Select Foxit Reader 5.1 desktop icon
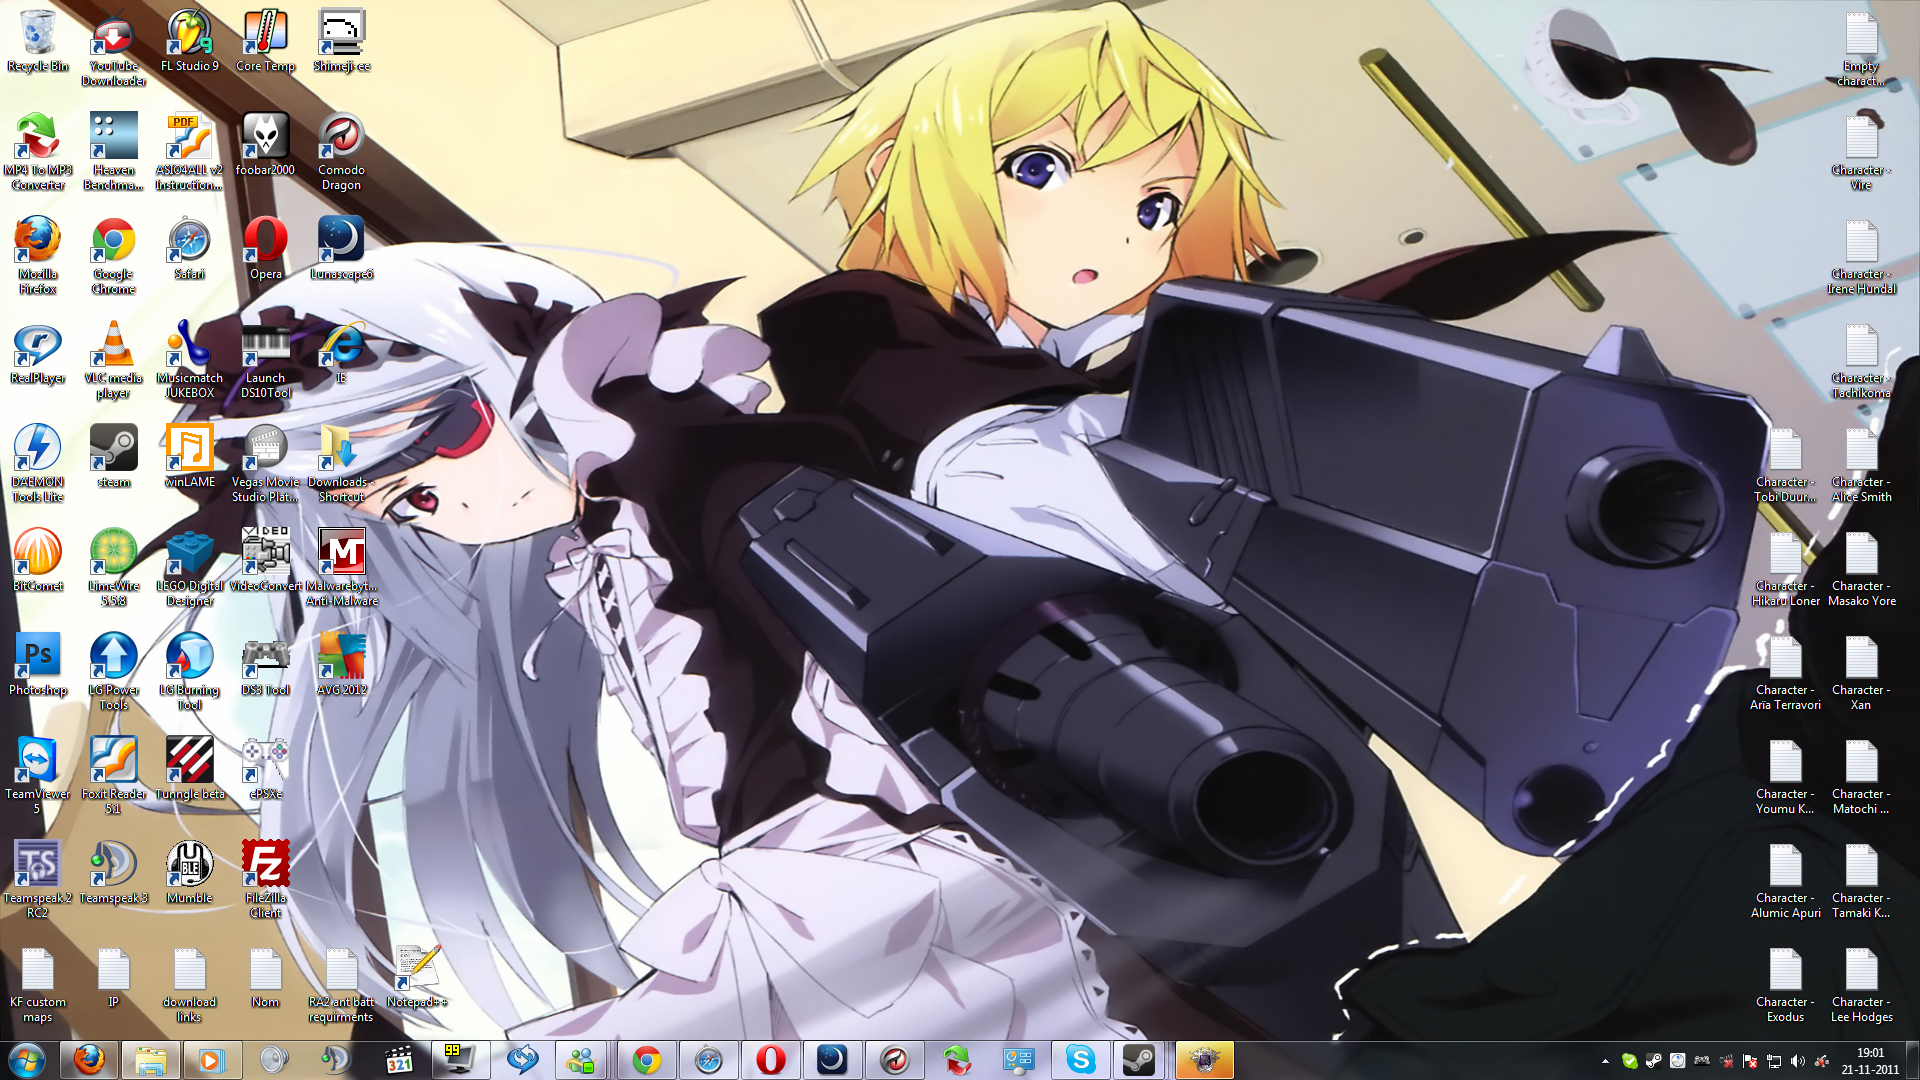 click(113, 776)
